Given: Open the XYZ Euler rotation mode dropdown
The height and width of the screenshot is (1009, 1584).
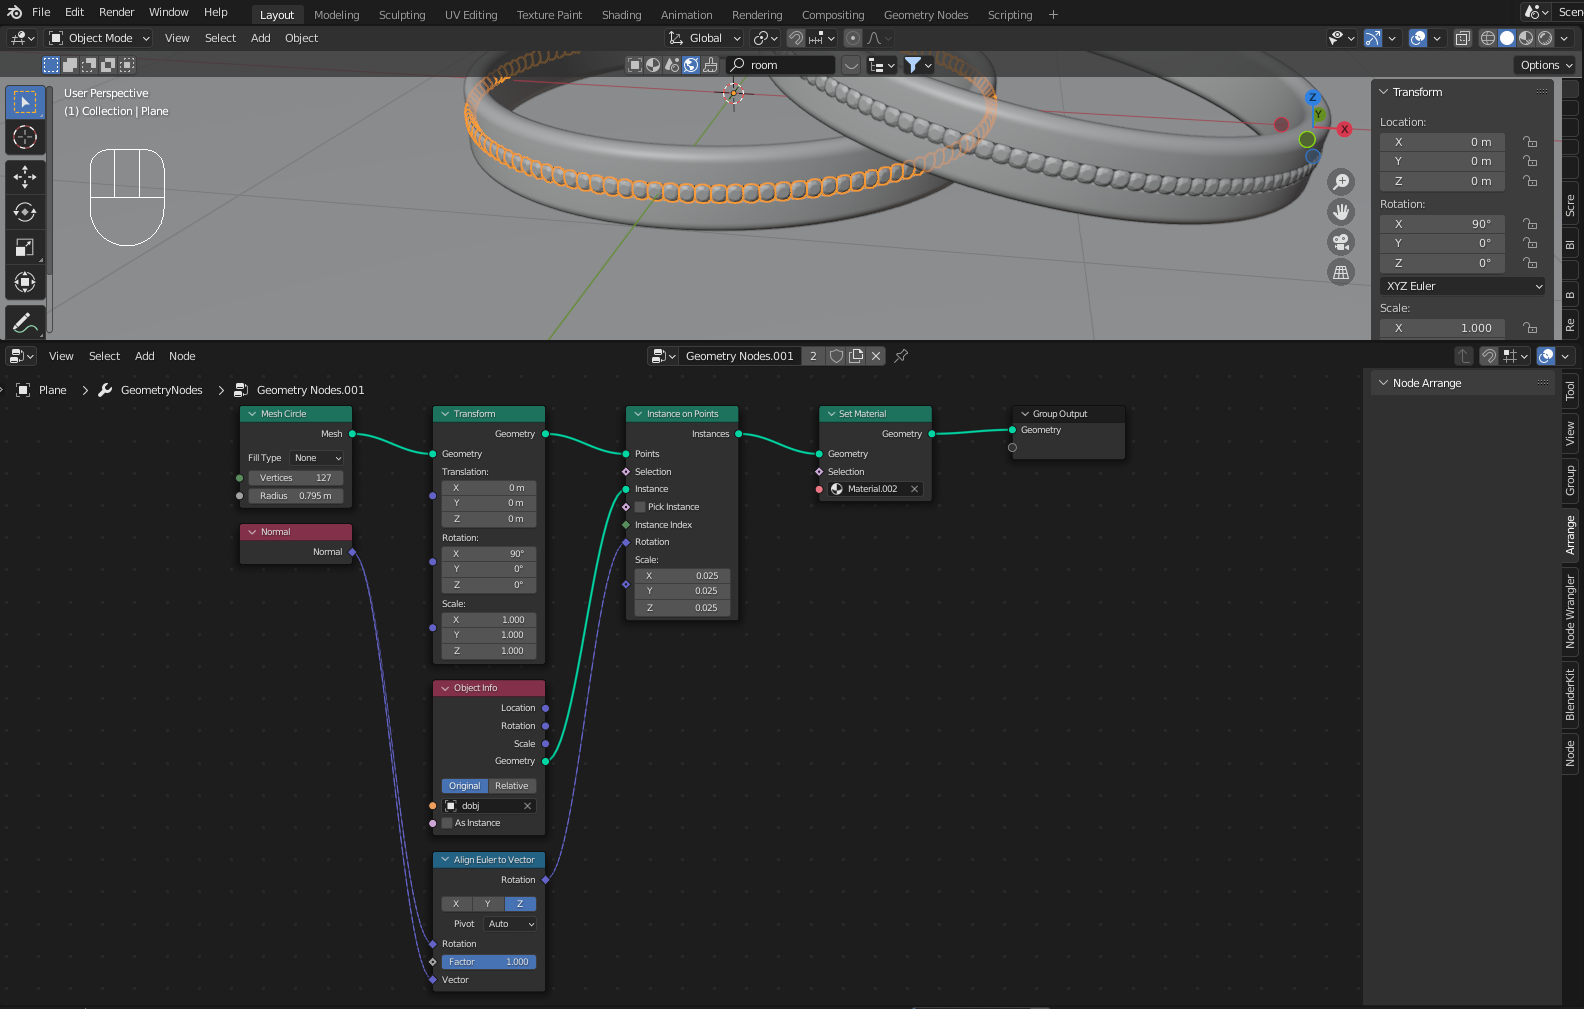Looking at the screenshot, I should [1463, 286].
